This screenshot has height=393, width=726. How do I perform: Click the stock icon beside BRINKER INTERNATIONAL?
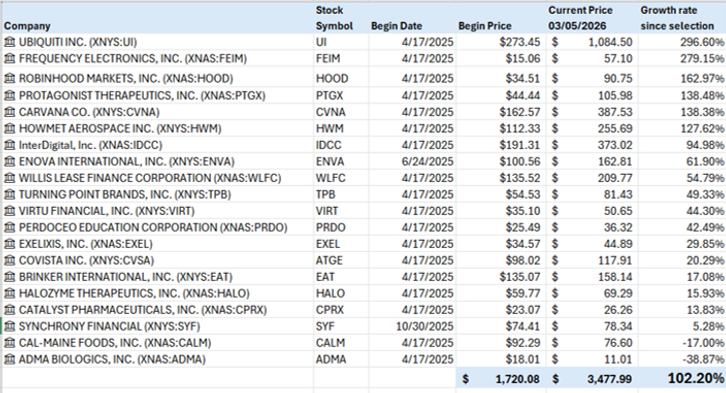pyautogui.click(x=9, y=277)
